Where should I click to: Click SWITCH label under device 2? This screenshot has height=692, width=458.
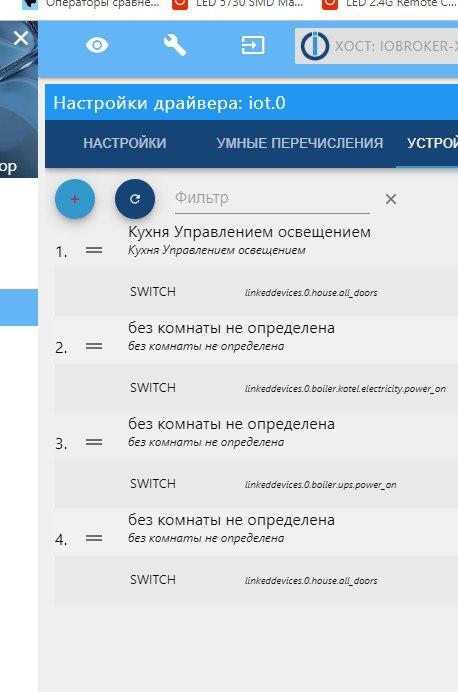point(153,387)
